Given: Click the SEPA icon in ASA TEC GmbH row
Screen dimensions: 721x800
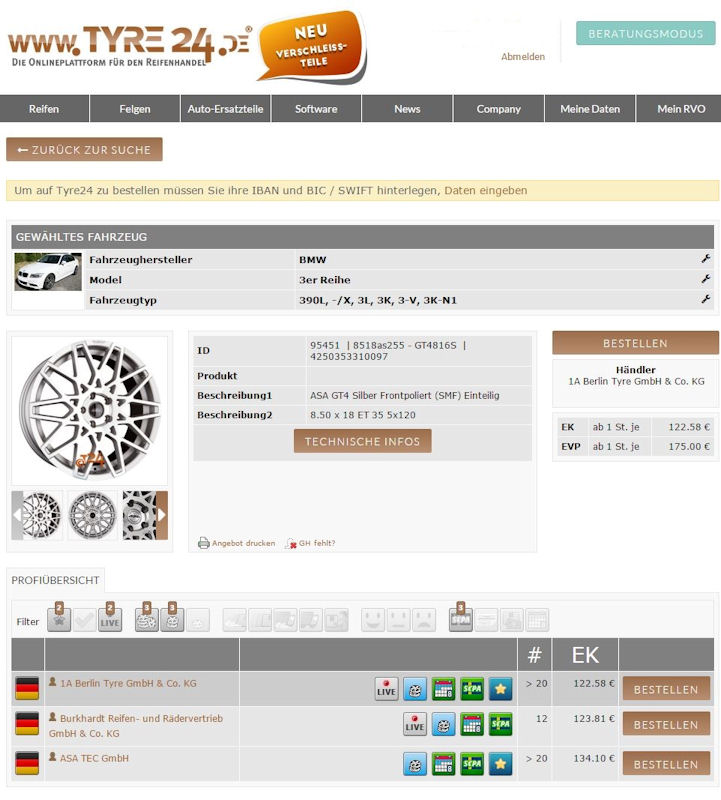Looking at the screenshot, I should [x=472, y=764].
